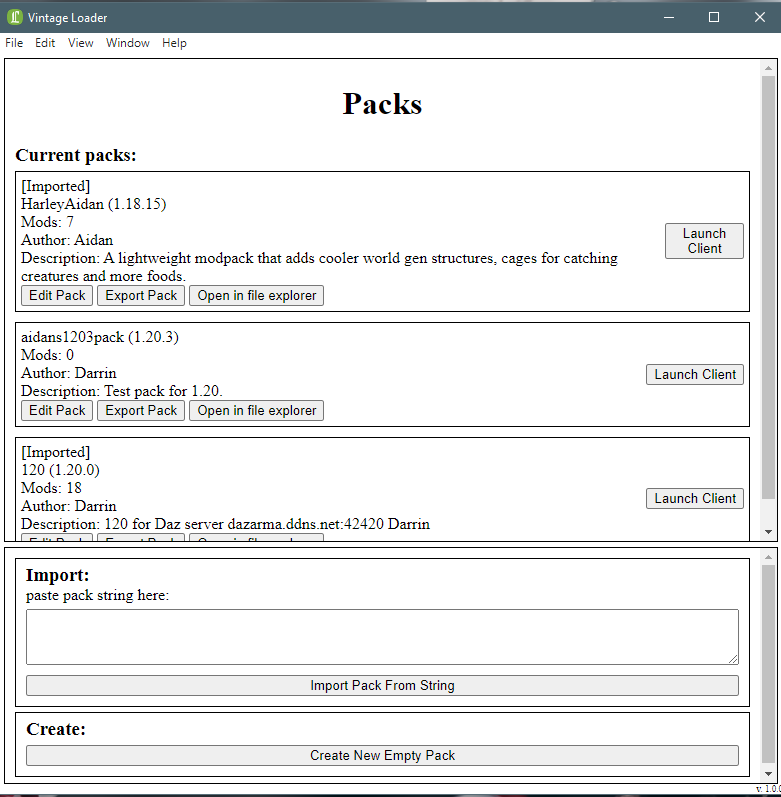Screen dimensions: 781x797
Task: Click lower panel scrollbar down arrow
Action: [x=768, y=774]
